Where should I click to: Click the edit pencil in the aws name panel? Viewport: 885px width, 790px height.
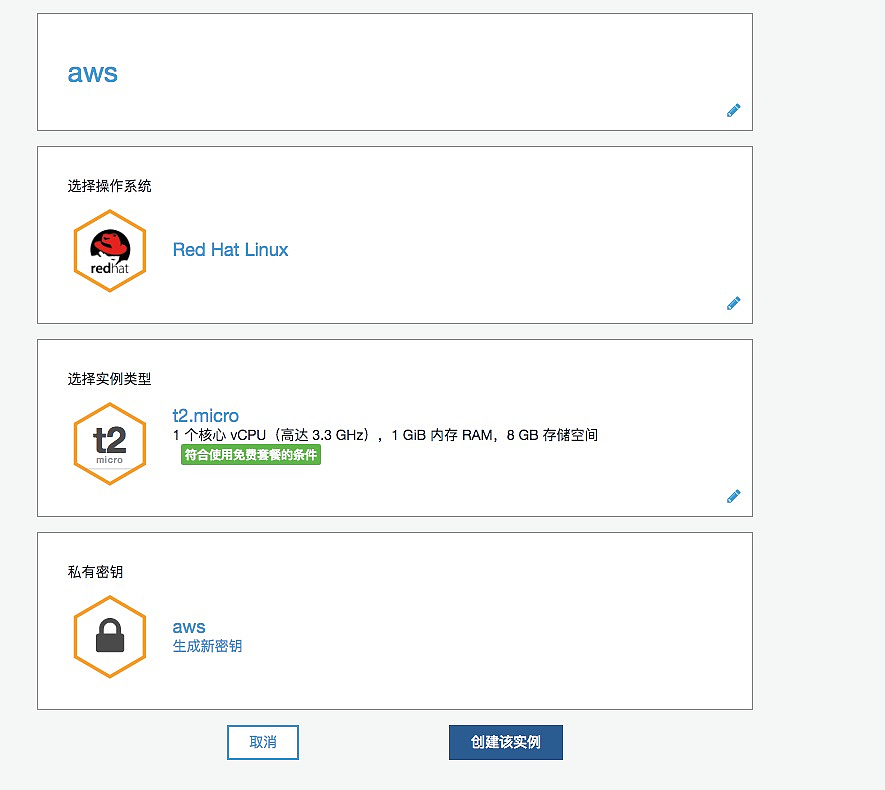(x=733, y=111)
